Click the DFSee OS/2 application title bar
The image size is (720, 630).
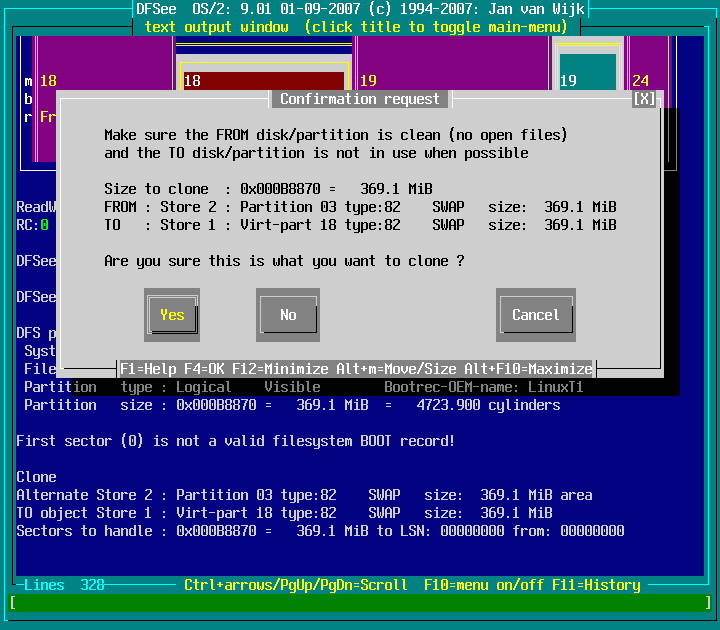[x=359, y=9]
